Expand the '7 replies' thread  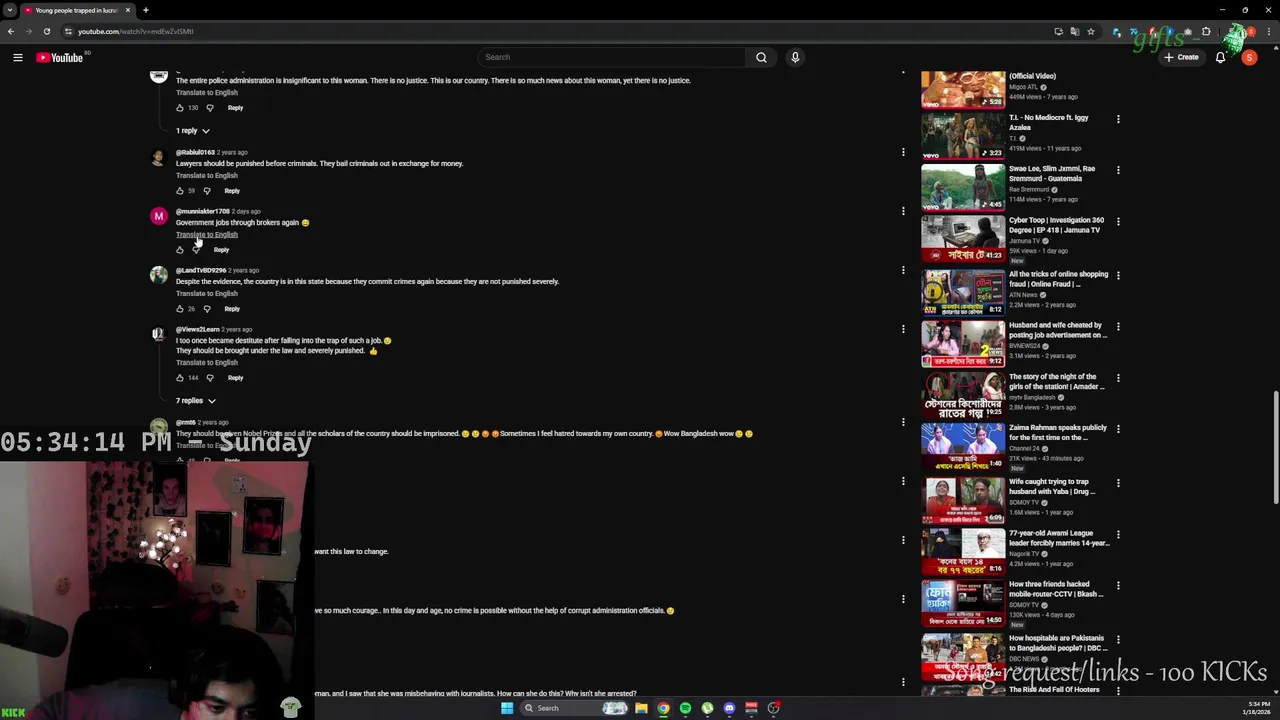[196, 401]
